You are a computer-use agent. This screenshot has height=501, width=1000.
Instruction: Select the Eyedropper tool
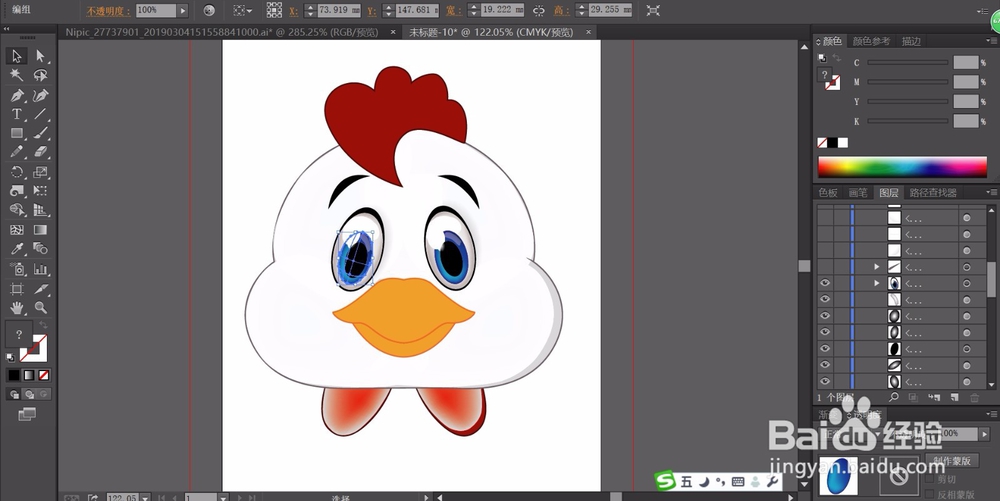(x=17, y=249)
